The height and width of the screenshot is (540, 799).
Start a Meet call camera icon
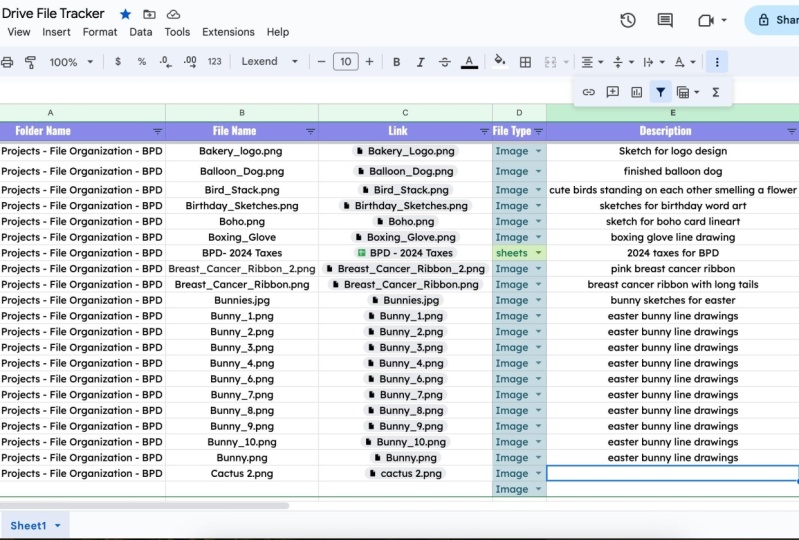tap(706, 20)
